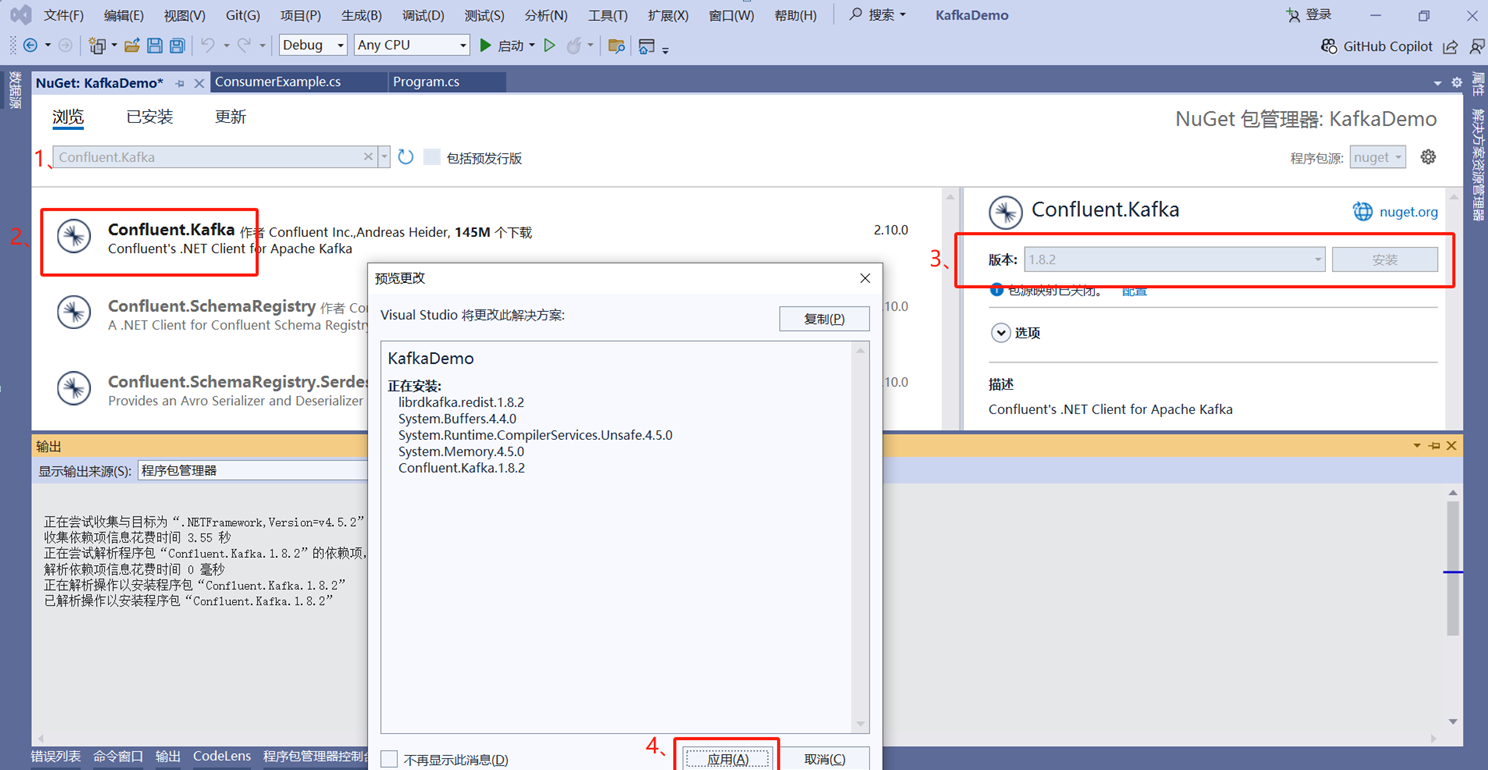Click the find in files folder icon
Image resolution: width=1488 pixels, height=770 pixels.
(616, 46)
